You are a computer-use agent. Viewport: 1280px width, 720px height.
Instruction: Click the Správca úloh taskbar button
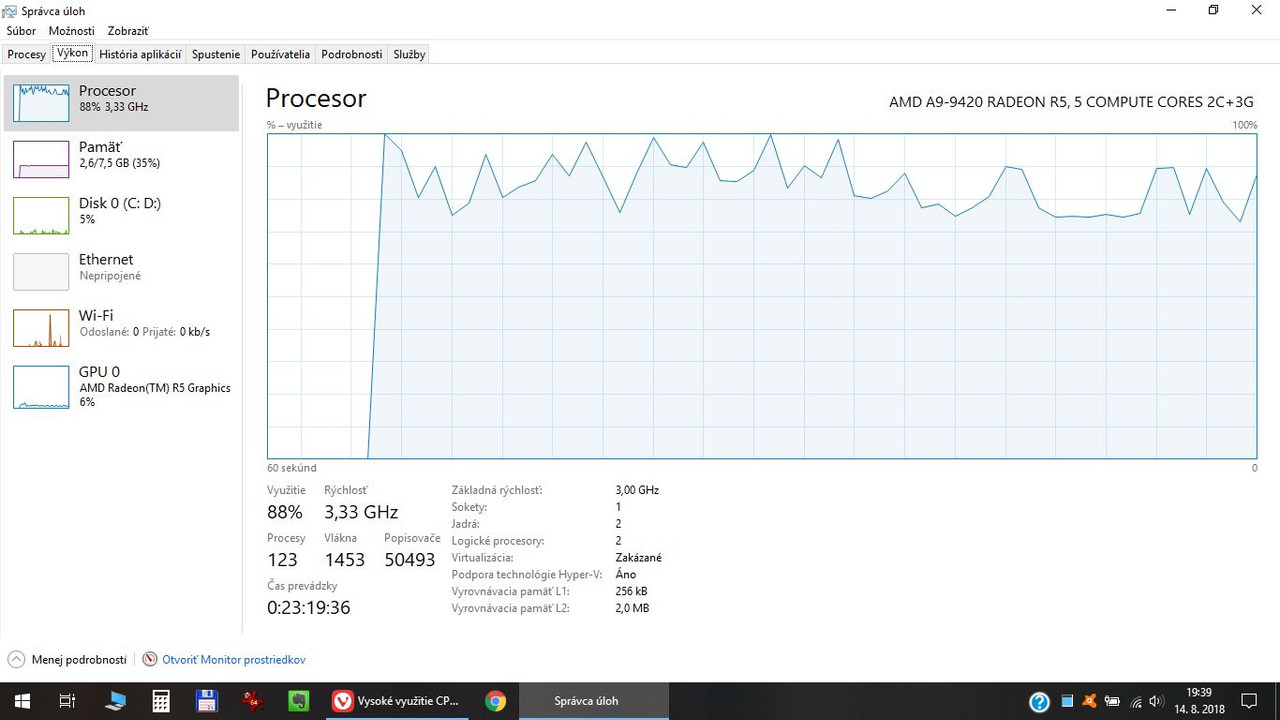(x=594, y=701)
